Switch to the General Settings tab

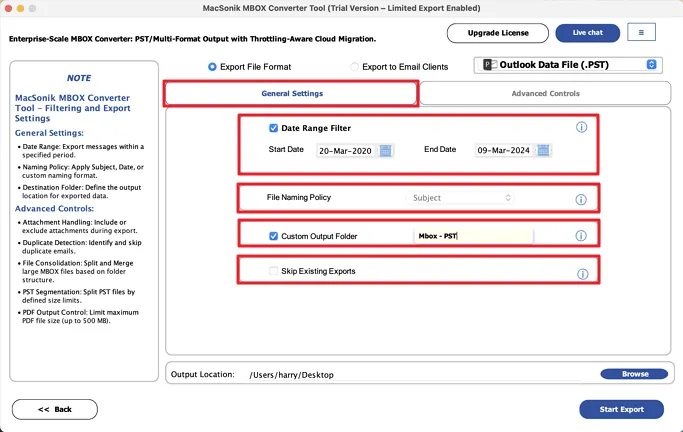291,93
